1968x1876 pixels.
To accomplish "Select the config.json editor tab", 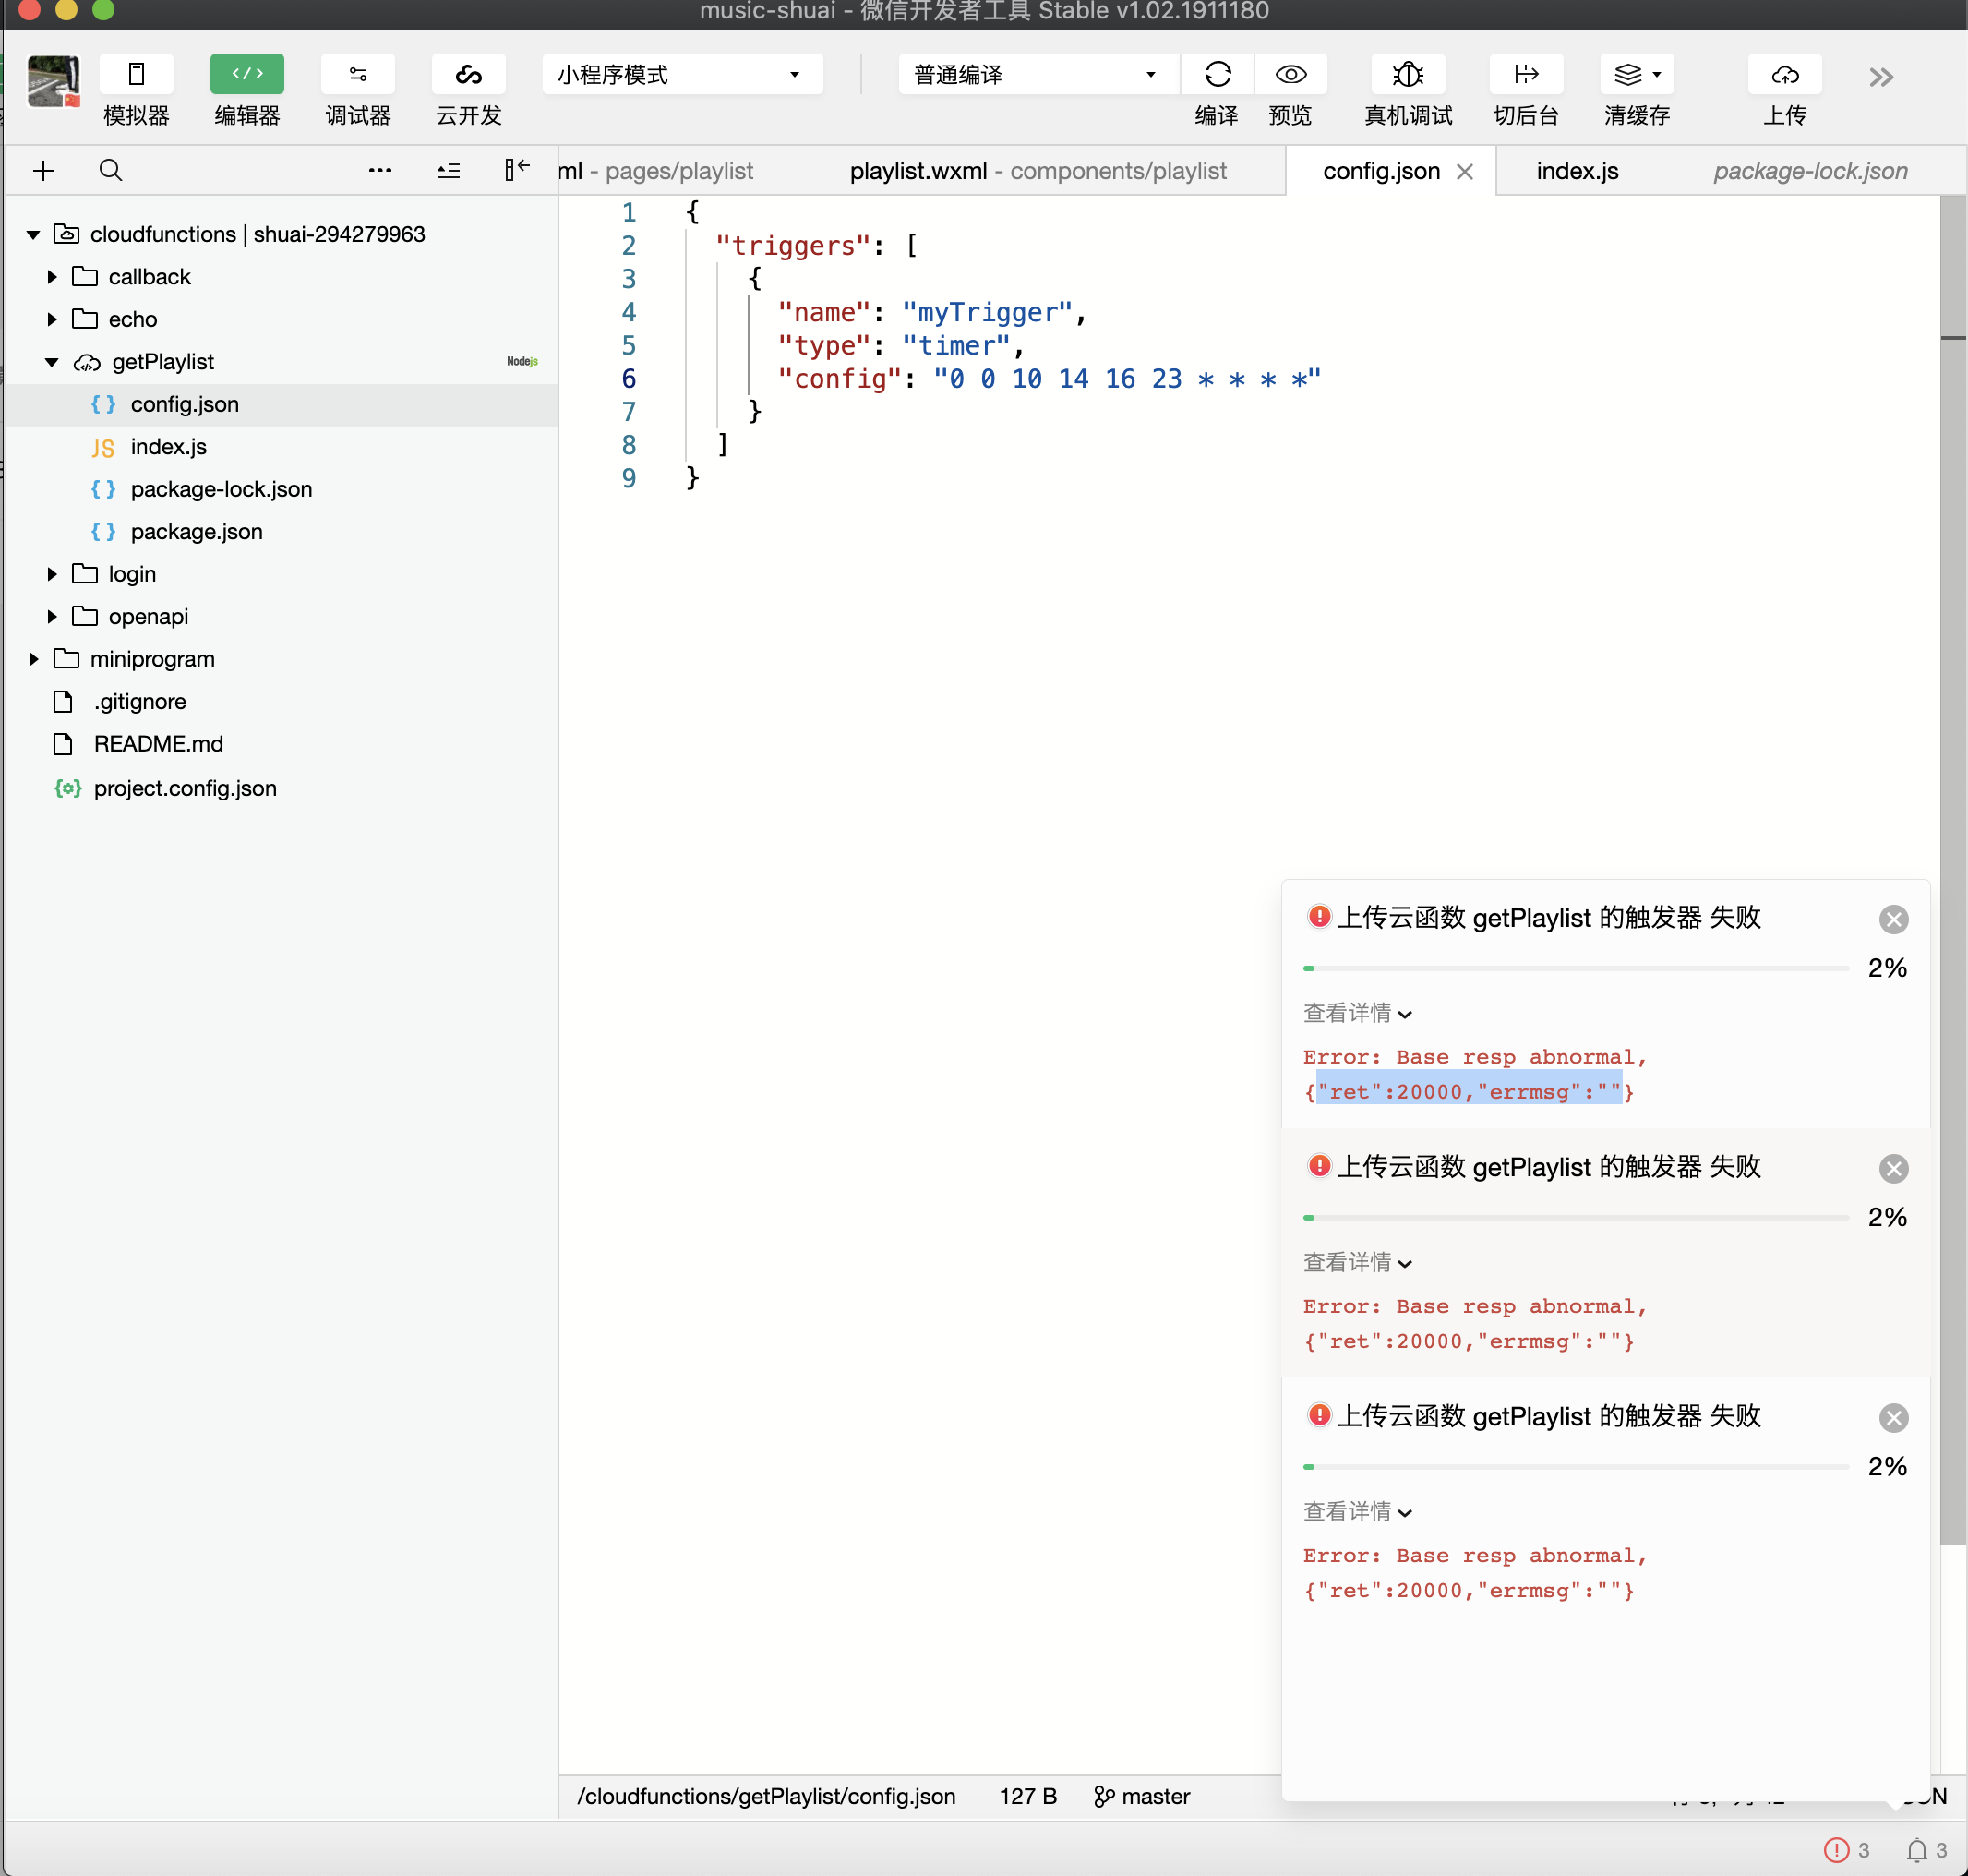I will [1381, 171].
